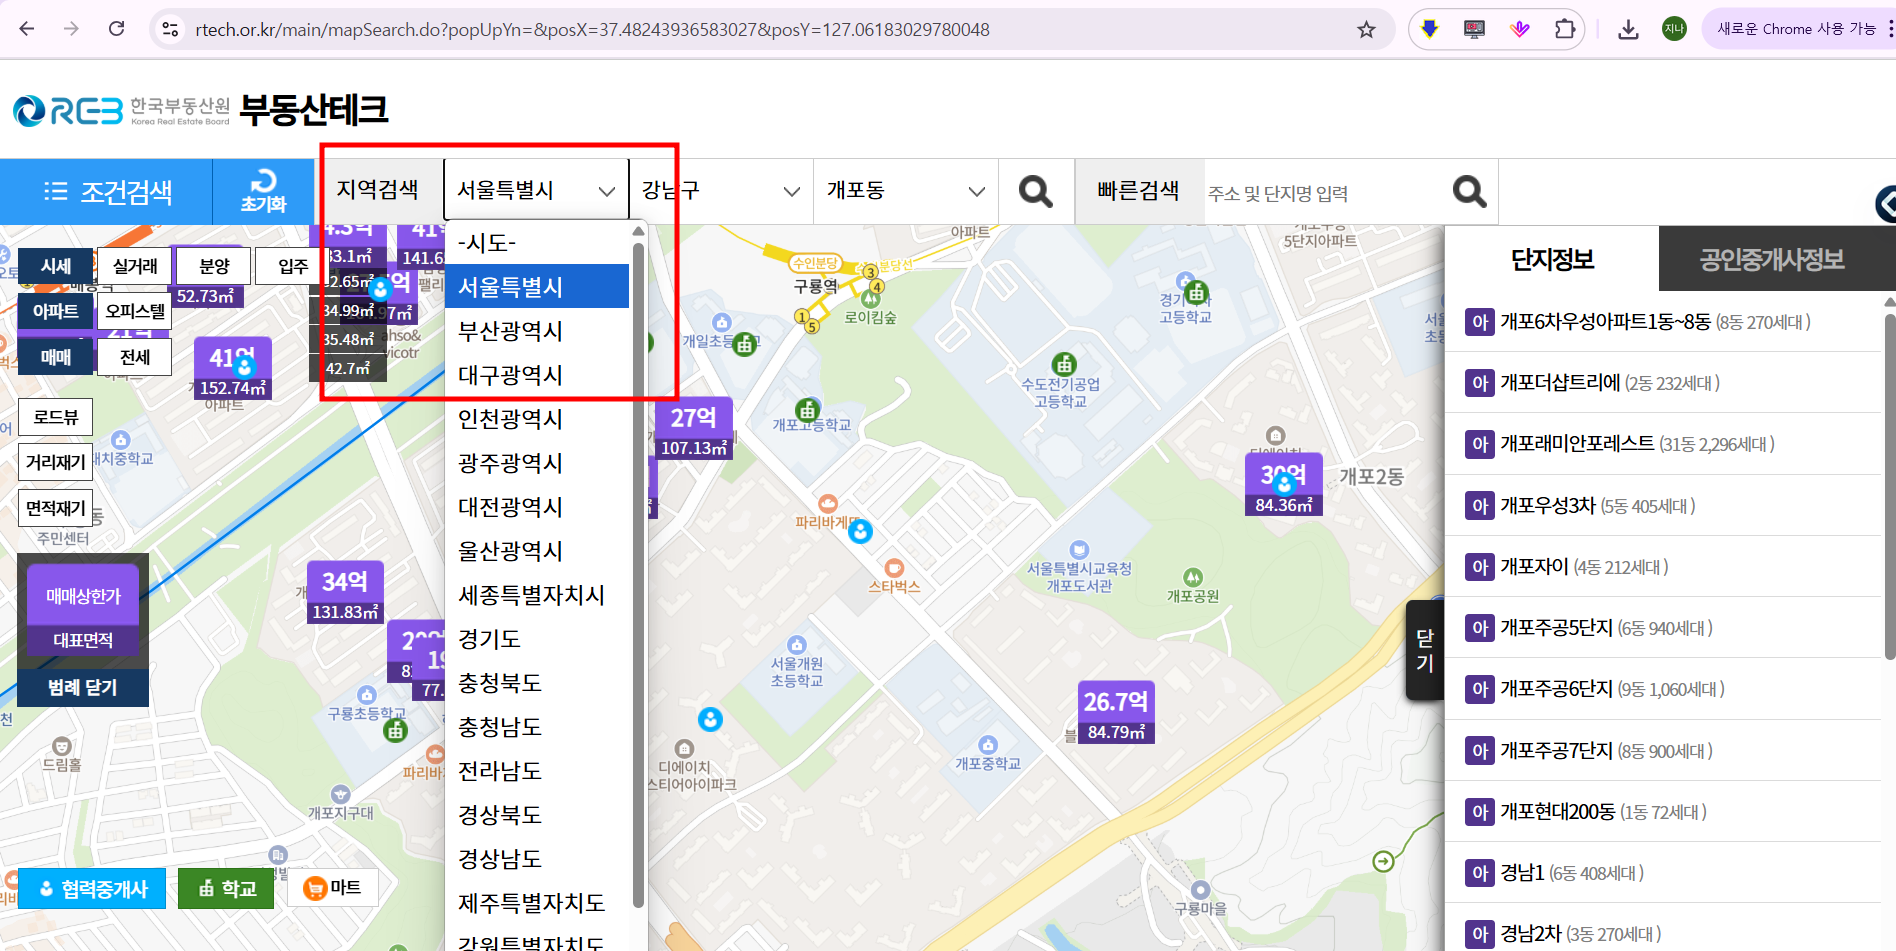Click the 아 badge beside 개포자이
This screenshot has height=951, width=1896.
1480,567
